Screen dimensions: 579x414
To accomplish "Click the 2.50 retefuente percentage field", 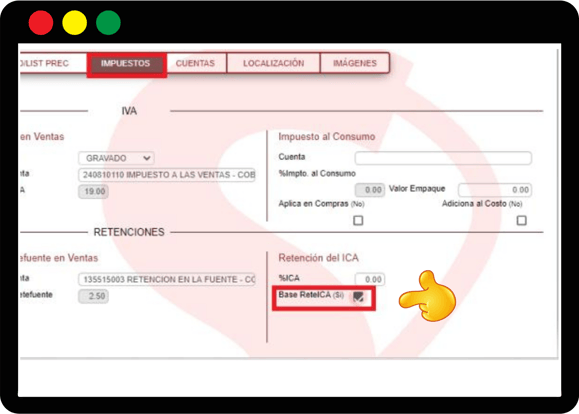I will [x=93, y=296].
